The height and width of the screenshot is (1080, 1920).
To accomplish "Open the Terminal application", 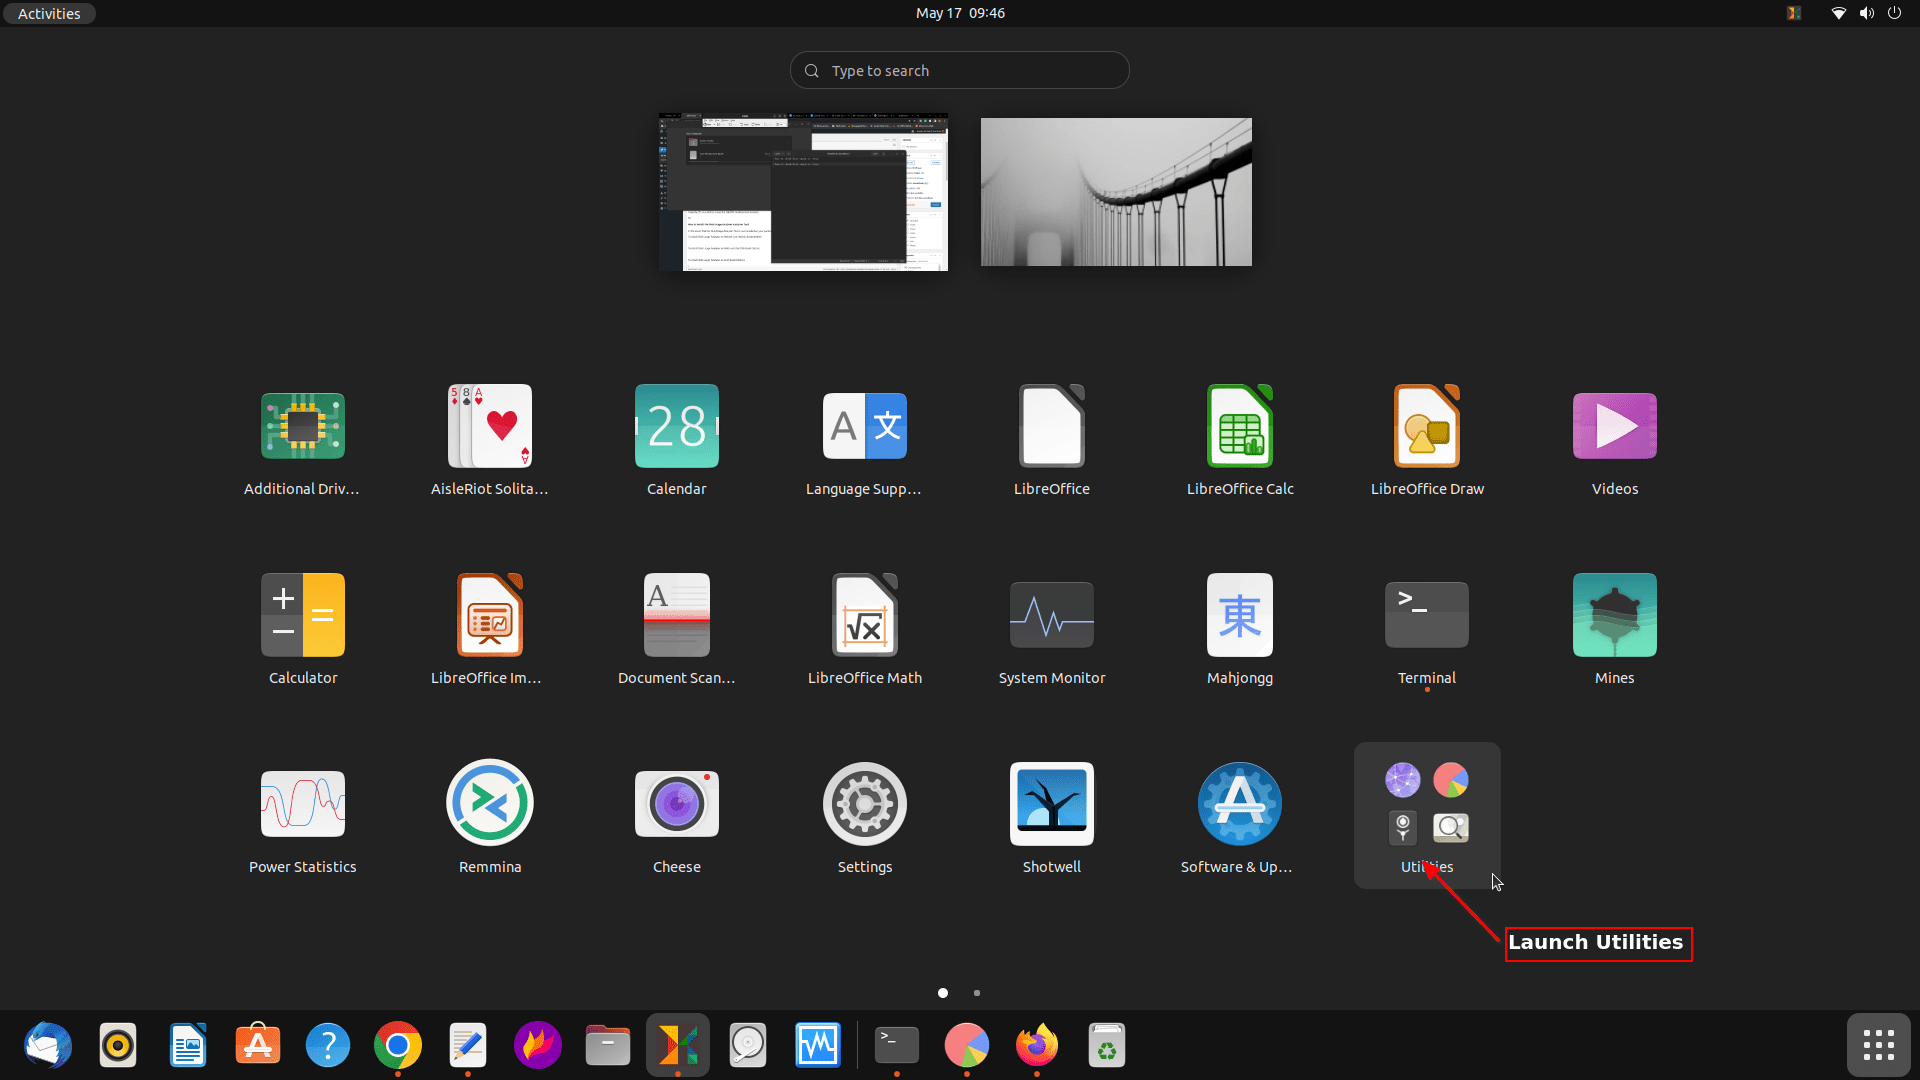I will [x=1426, y=614].
